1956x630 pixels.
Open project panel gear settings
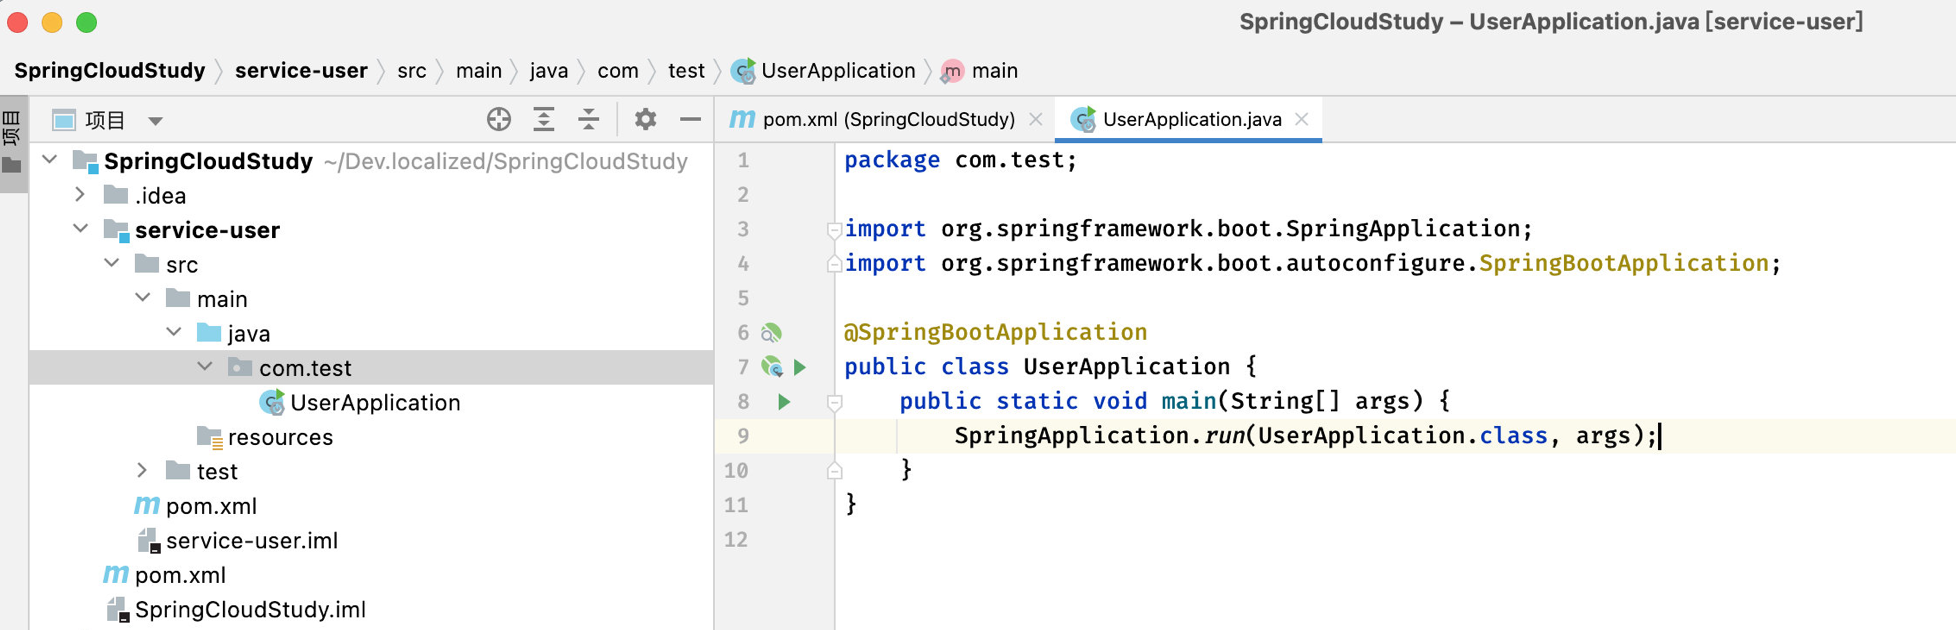(645, 120)
